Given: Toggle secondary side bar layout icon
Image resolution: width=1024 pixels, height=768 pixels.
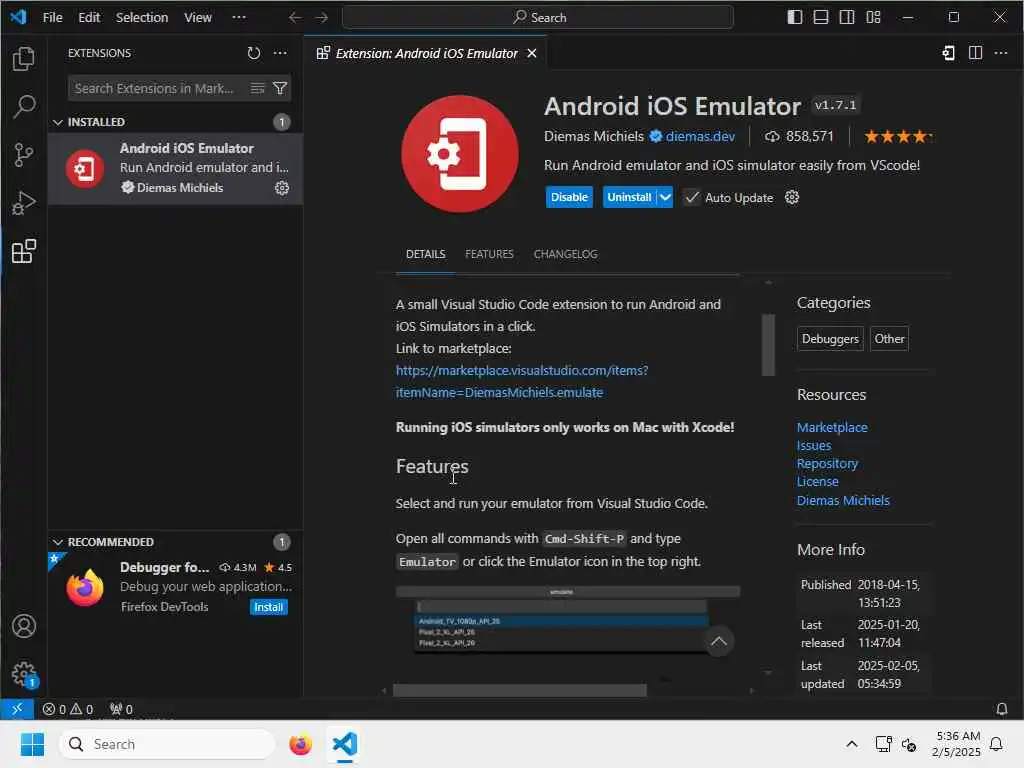Looking at the screenshot, I should pyautogui.click(x=846, y=17).
